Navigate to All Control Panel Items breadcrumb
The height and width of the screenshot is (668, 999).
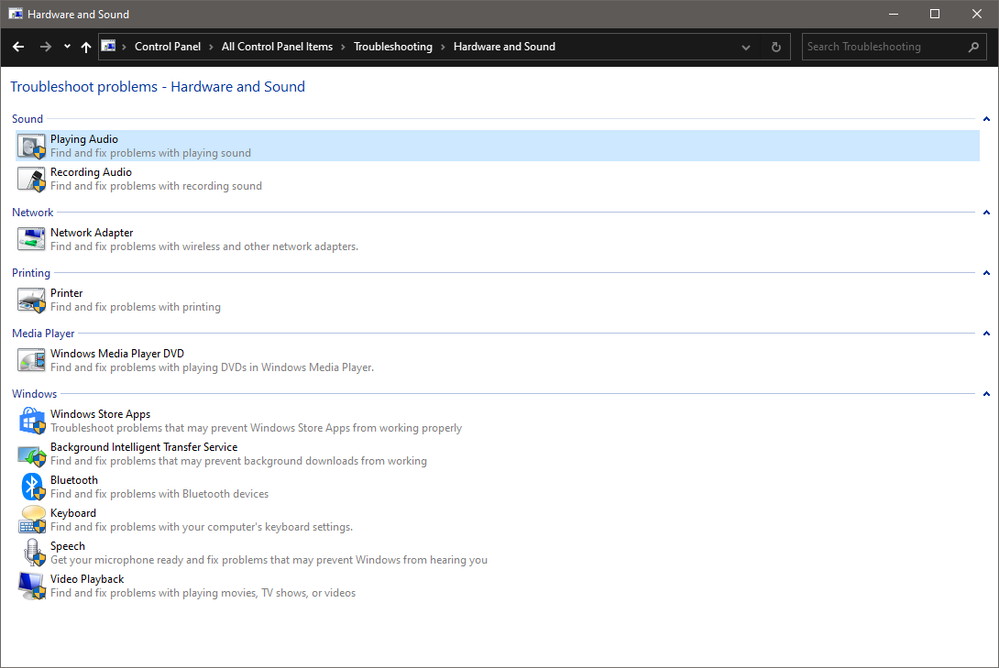click(x=277, y=47)
